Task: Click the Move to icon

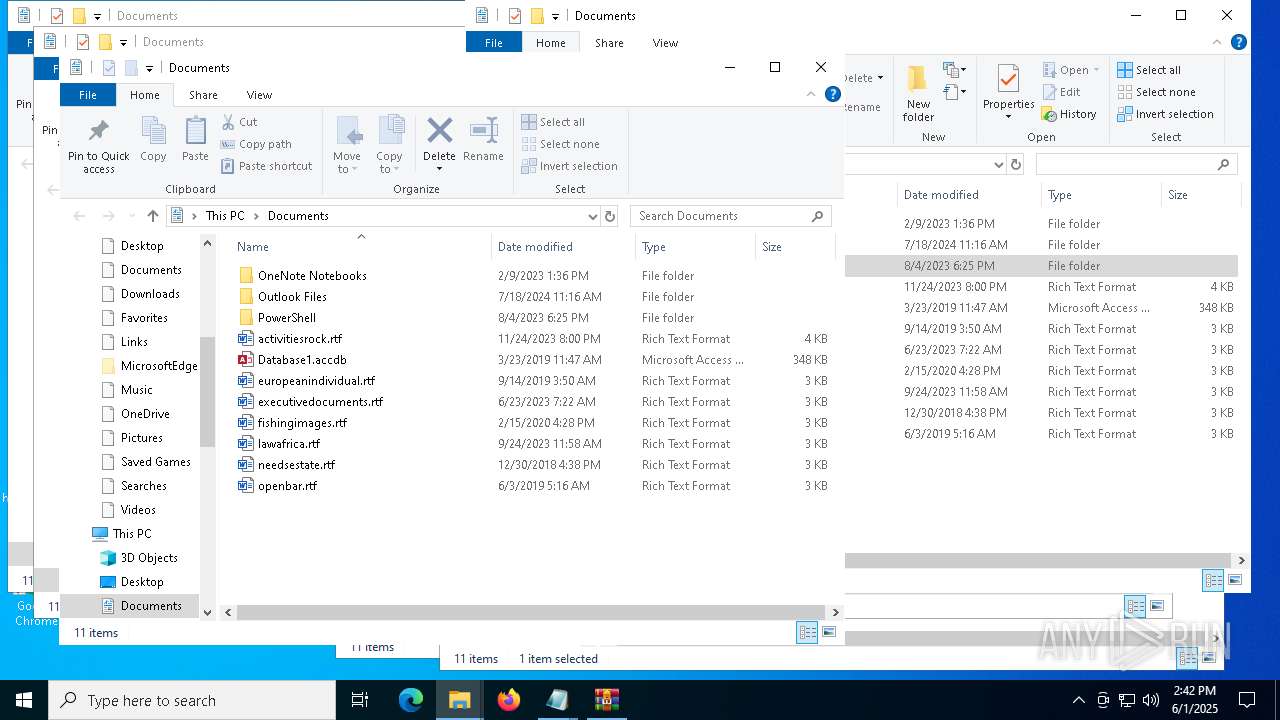Action: (x=347, y=144)
